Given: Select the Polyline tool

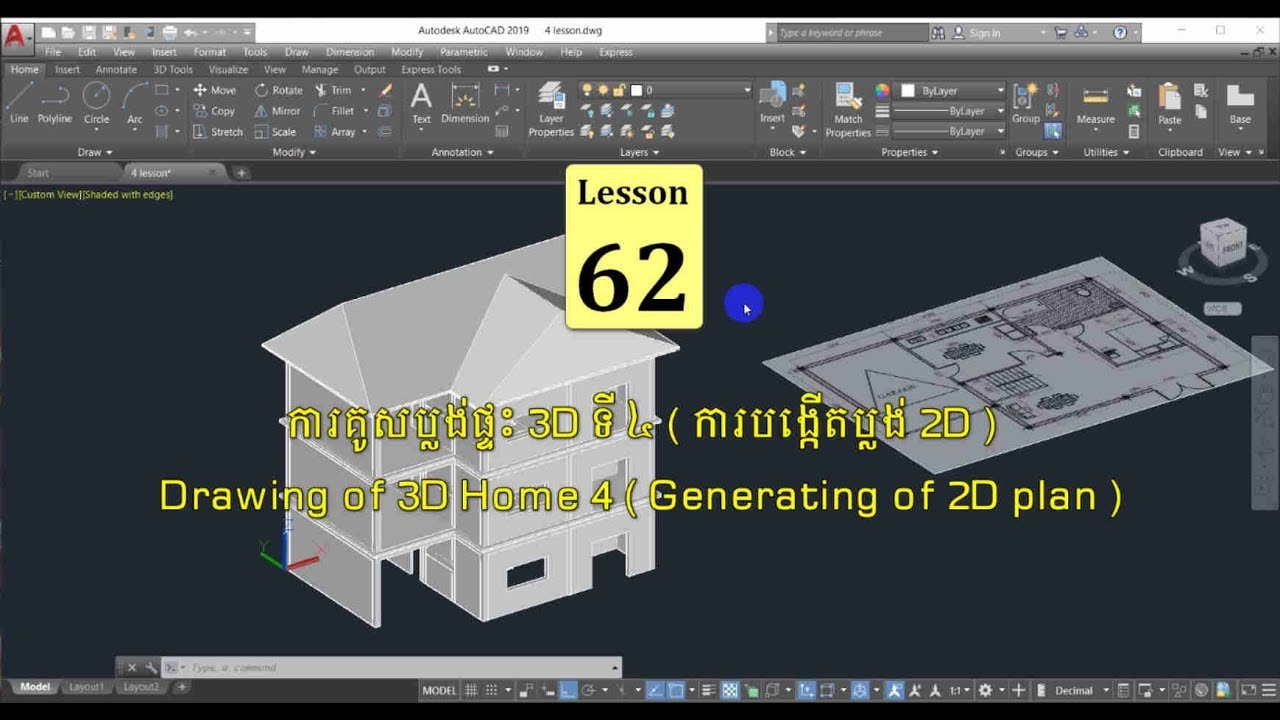Looking at the screenshot, I should point(55,104).
